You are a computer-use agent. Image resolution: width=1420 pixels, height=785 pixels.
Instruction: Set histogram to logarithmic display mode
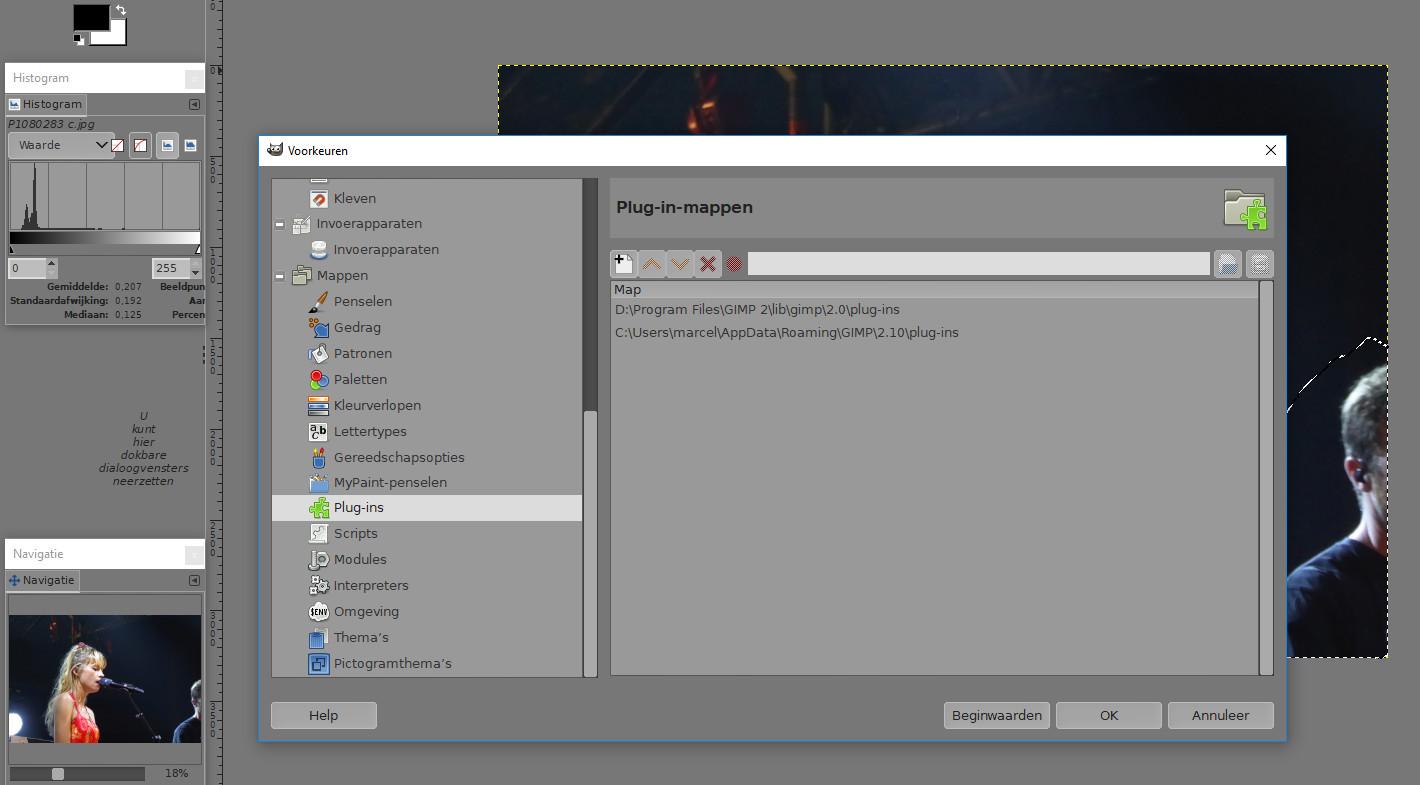pyautogui.click(x=190, y=146)
